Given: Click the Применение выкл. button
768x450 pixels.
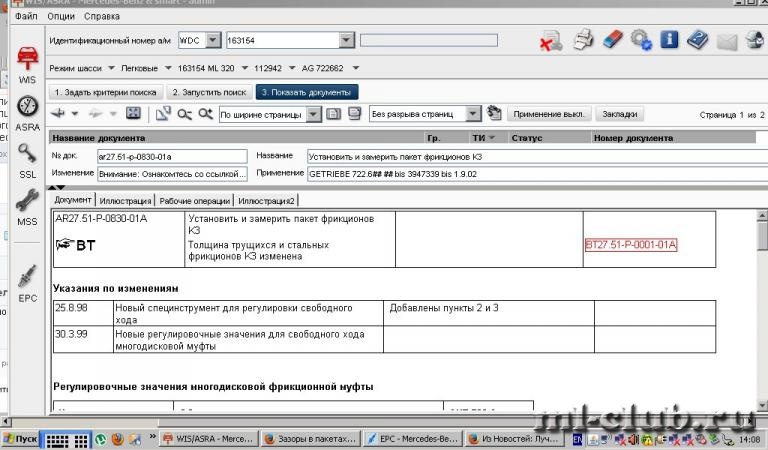Looking at the screenshot, I should click(549, 114).
